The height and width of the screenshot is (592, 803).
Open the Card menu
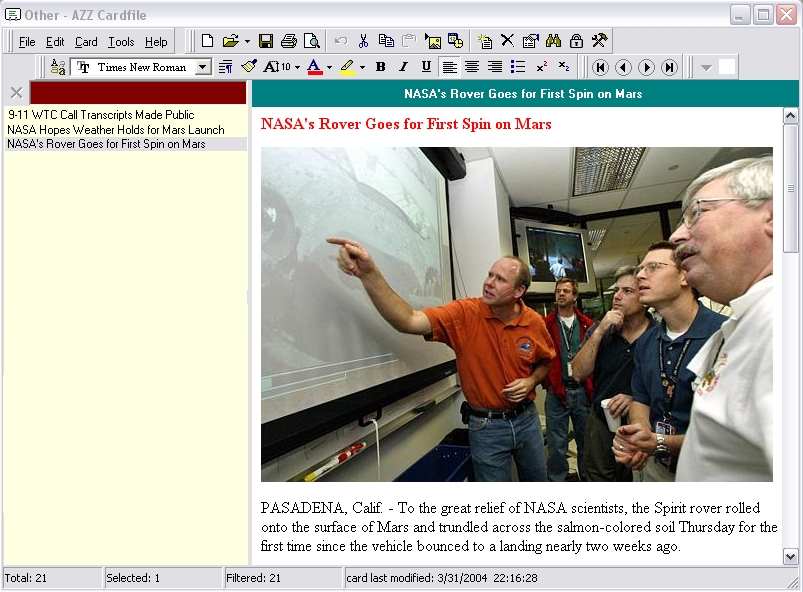coord(86,42)
